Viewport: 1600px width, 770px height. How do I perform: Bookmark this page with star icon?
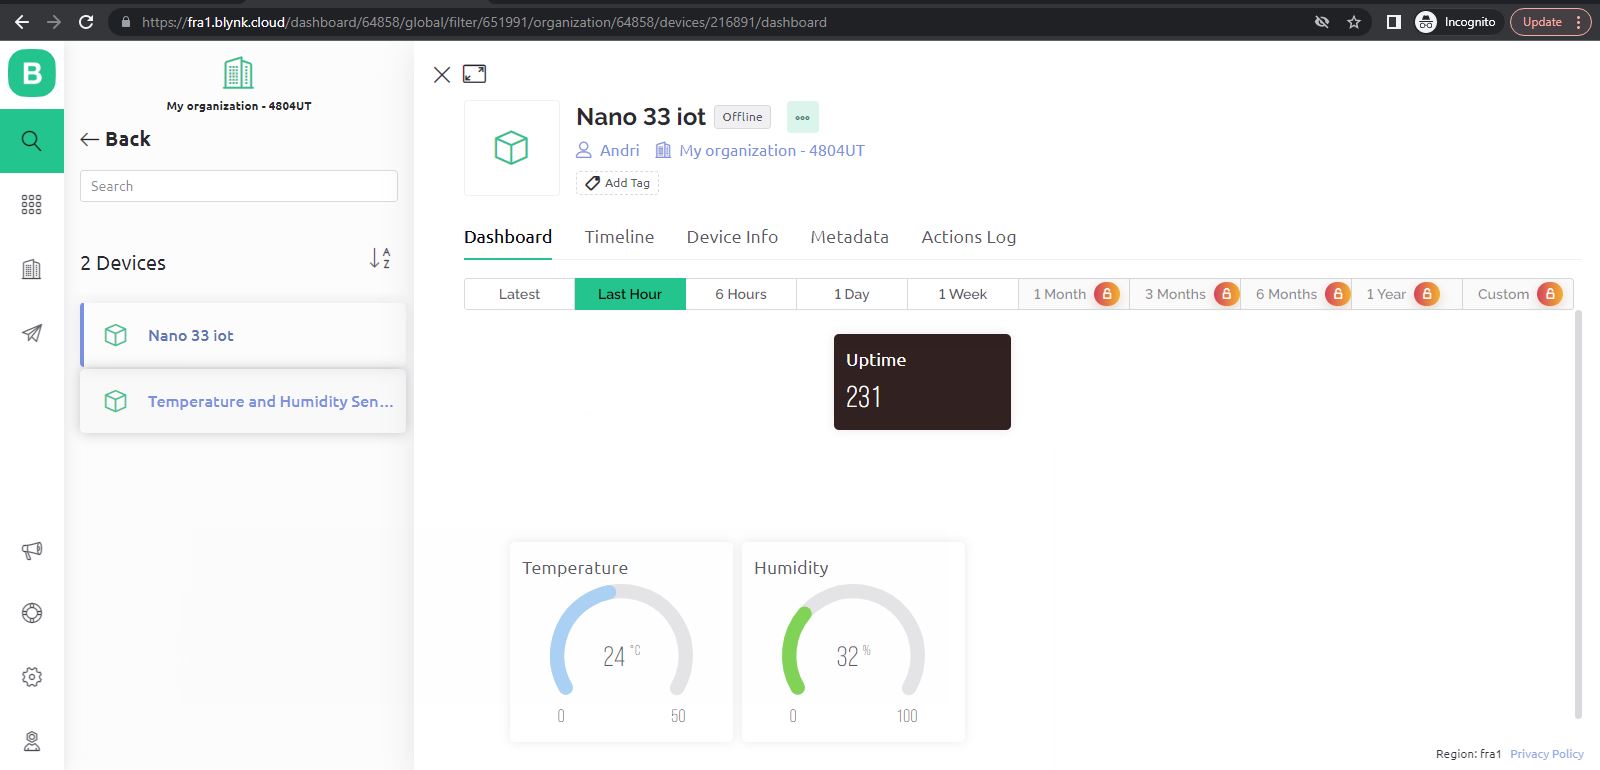click(x=1354, y=22)
